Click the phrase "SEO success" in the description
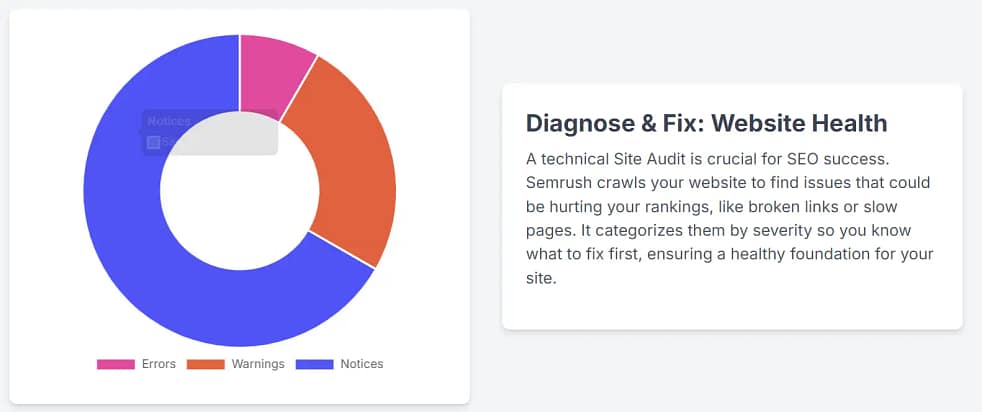 pos(835,160)
